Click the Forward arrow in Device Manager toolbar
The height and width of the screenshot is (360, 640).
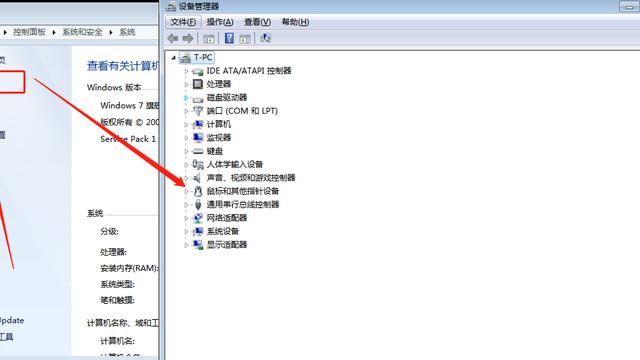188,38
